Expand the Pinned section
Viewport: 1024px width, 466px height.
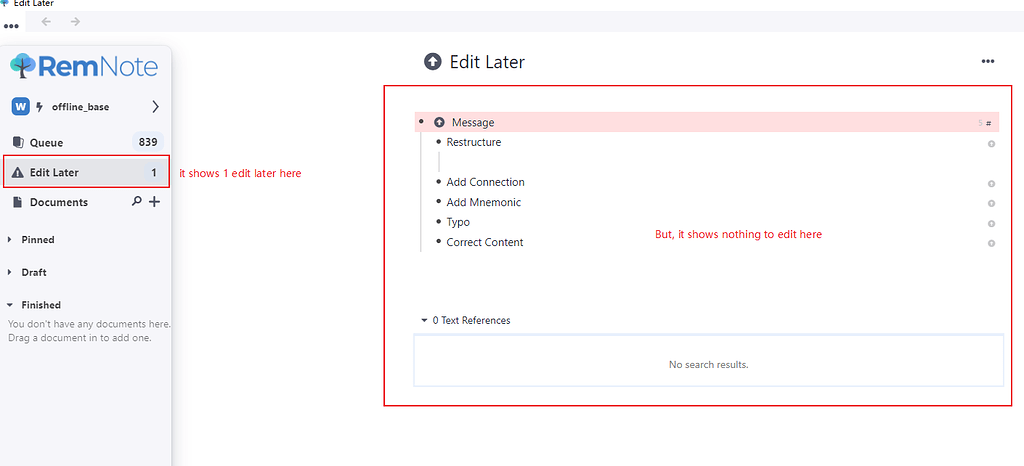(10, 240)
